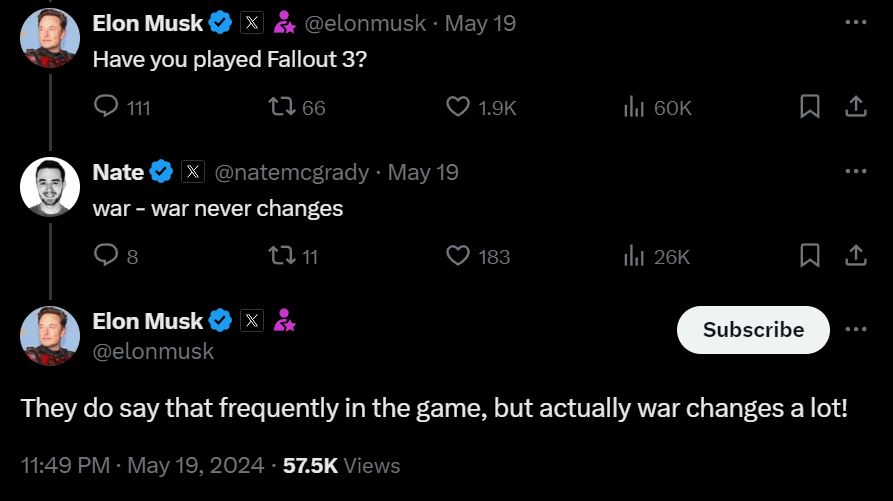Open more options beside Subscribe button
The image size is (893, 501).
(x=855, y=329)
